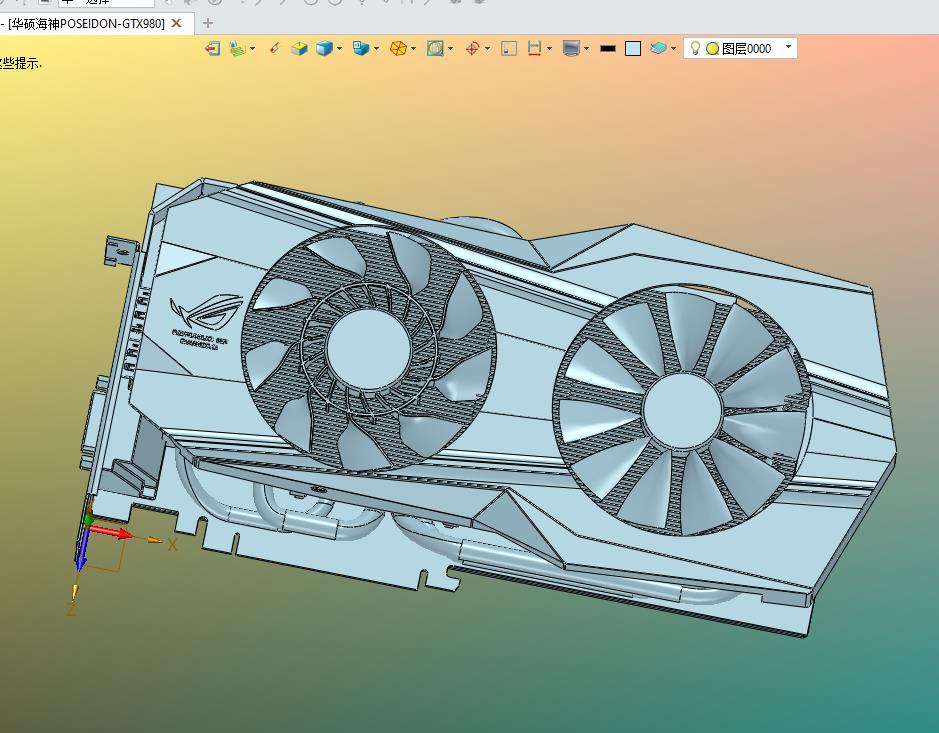Toggle the lightbulb layer visibility icon

point(695,48)
